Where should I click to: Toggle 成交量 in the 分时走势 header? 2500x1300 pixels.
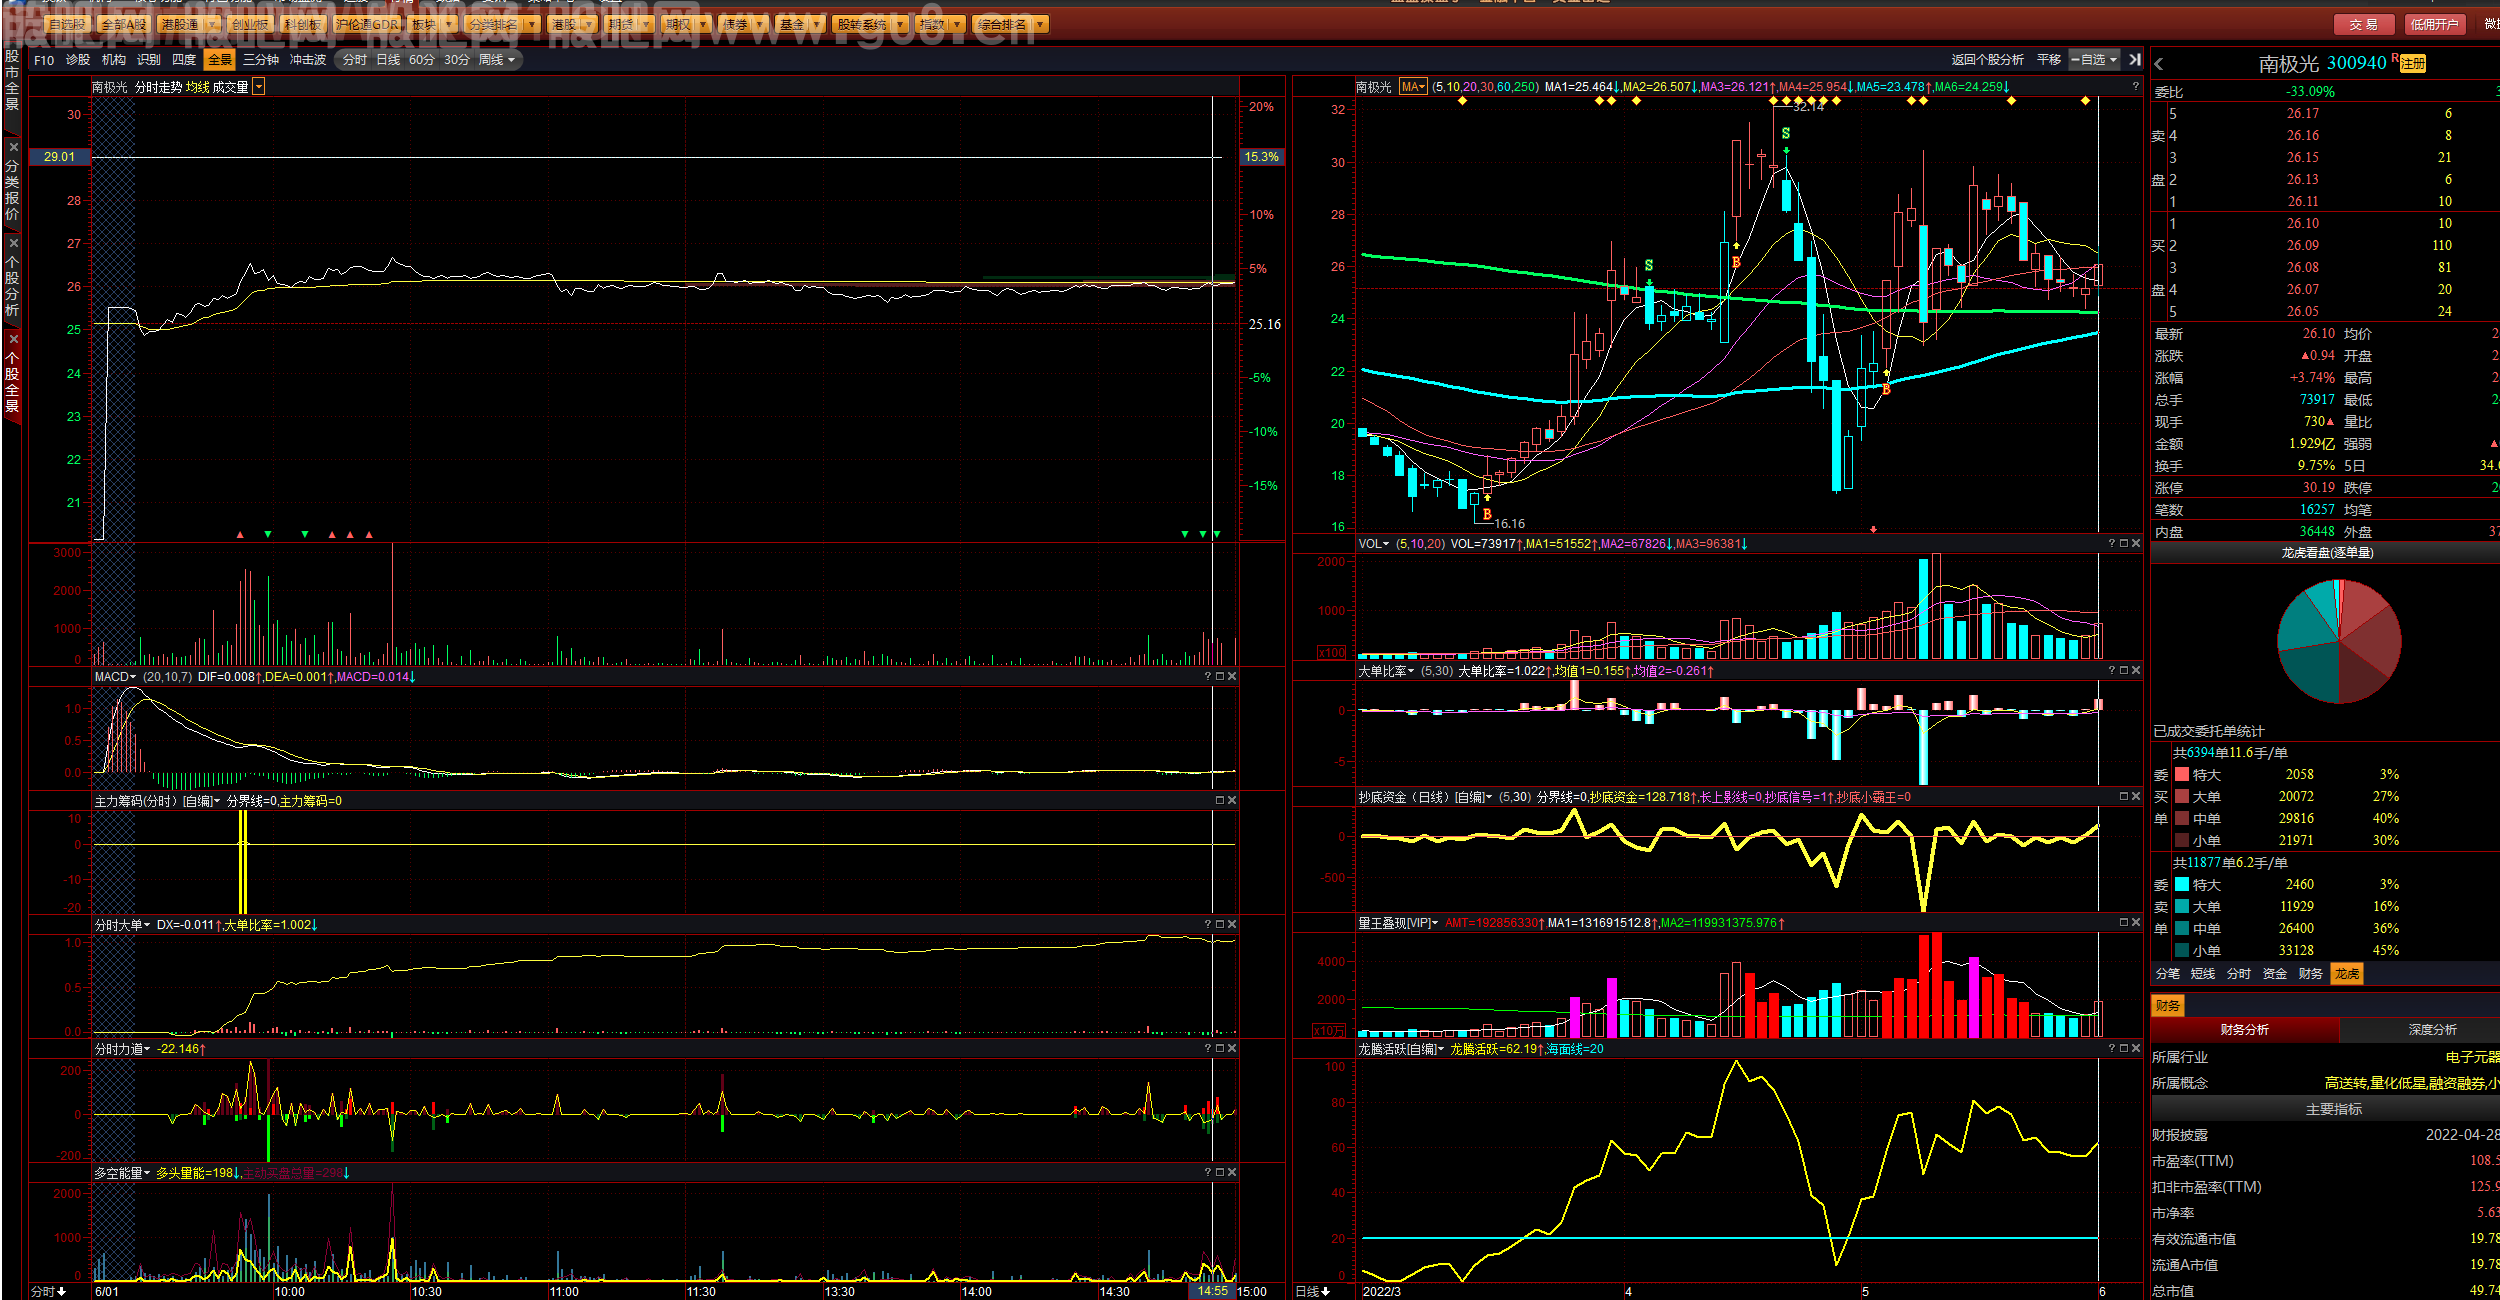point(230,88)
